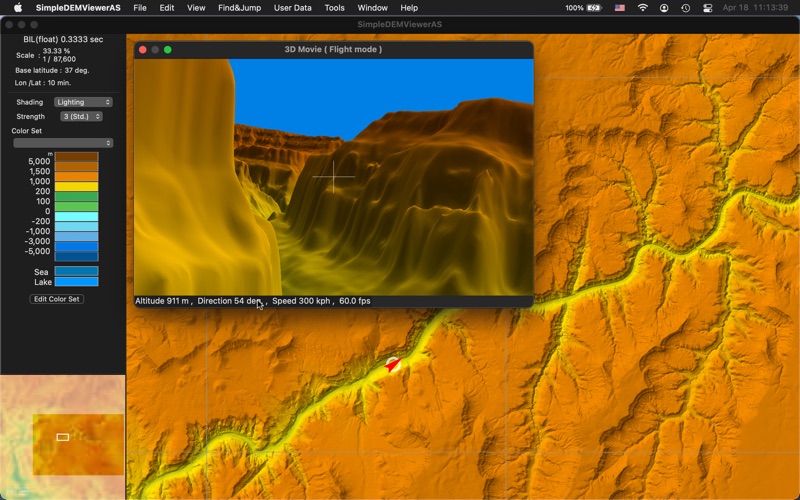Click the BIL(float) 0.3333 sec label
The image size is (800, 500).
pyautogui.click(x=63, y=39)
